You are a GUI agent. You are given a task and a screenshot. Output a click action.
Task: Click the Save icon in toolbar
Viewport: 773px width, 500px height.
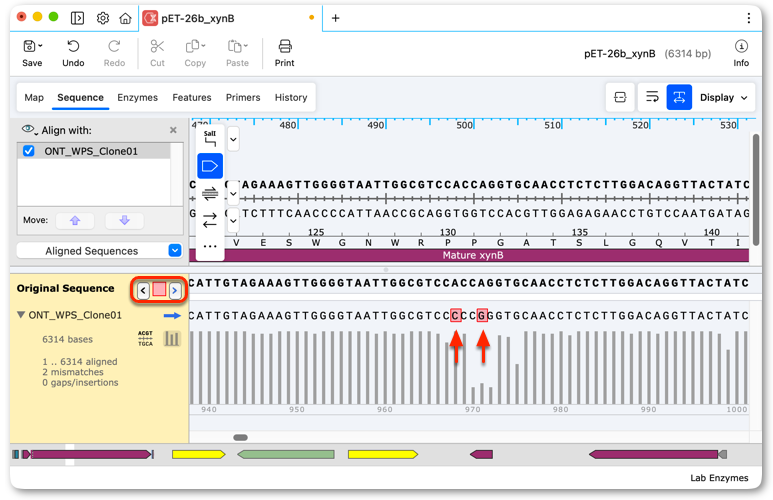29,46
